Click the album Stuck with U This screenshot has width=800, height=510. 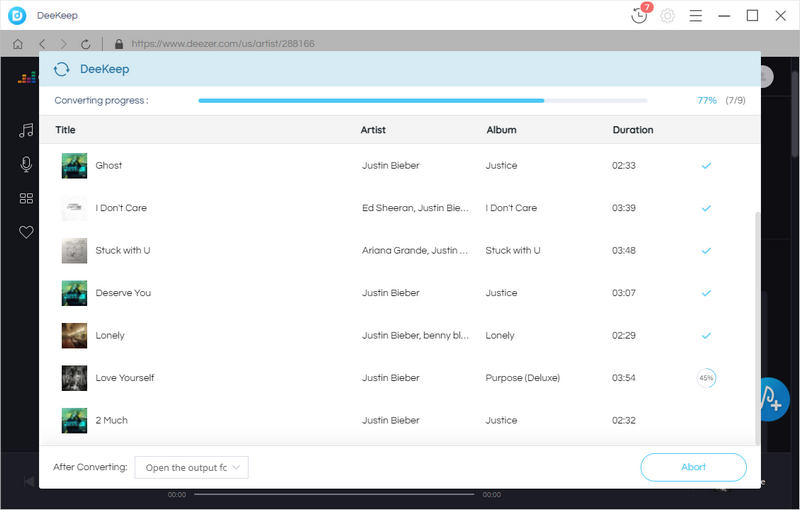pyautogui.click(x=513, y=250)
